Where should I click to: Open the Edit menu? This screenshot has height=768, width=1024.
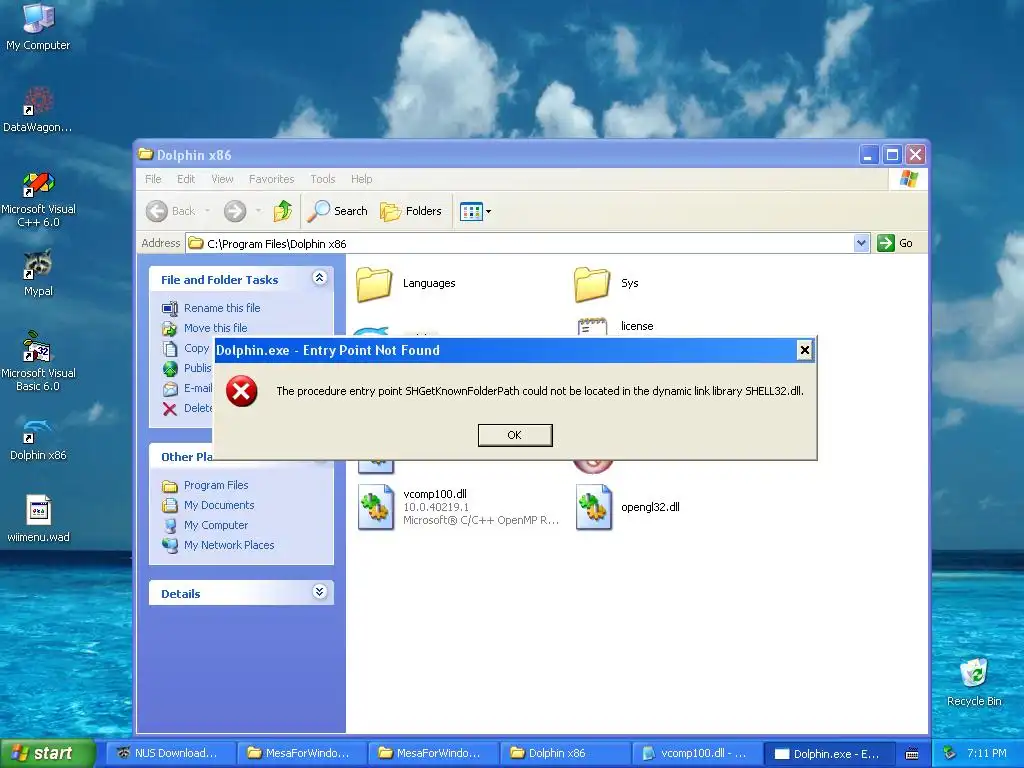pyautogui.click(x=186, y=179)
